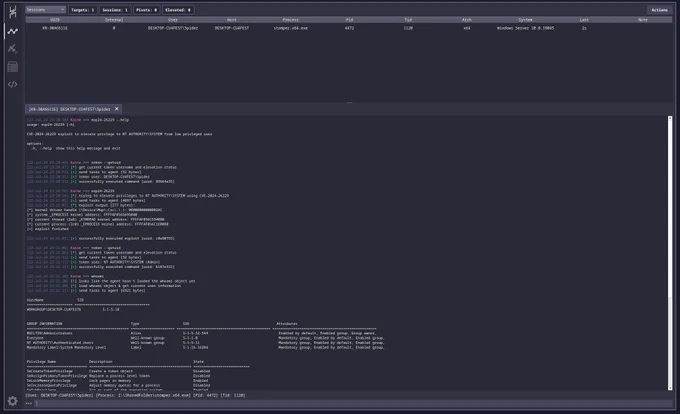Open the sessions graph view sidebar icon
Screen dimensions: 680x414
pos(13,31)
